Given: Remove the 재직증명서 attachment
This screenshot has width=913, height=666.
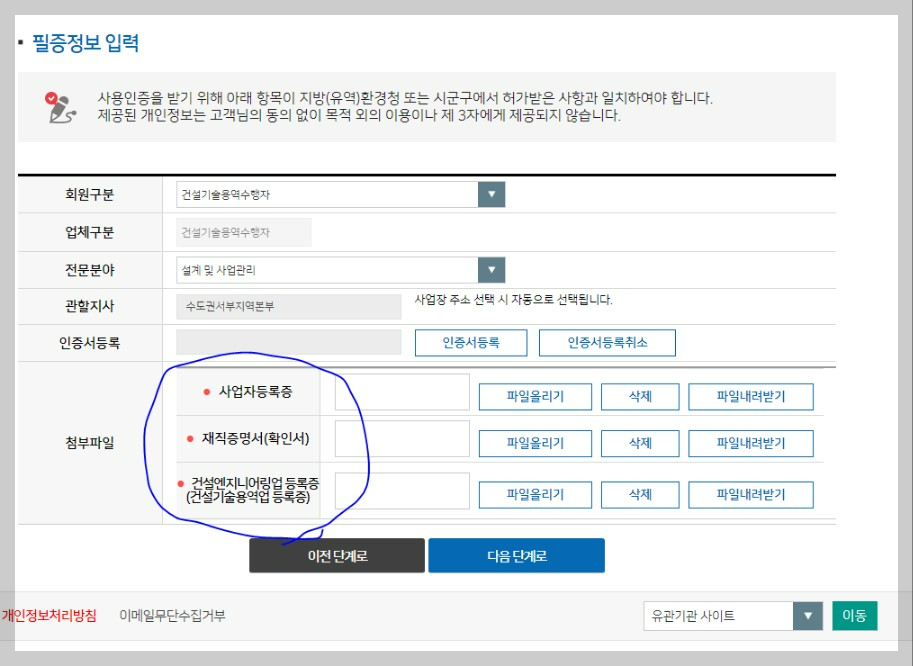Looking at the screenshot, I should coord(639,443).
